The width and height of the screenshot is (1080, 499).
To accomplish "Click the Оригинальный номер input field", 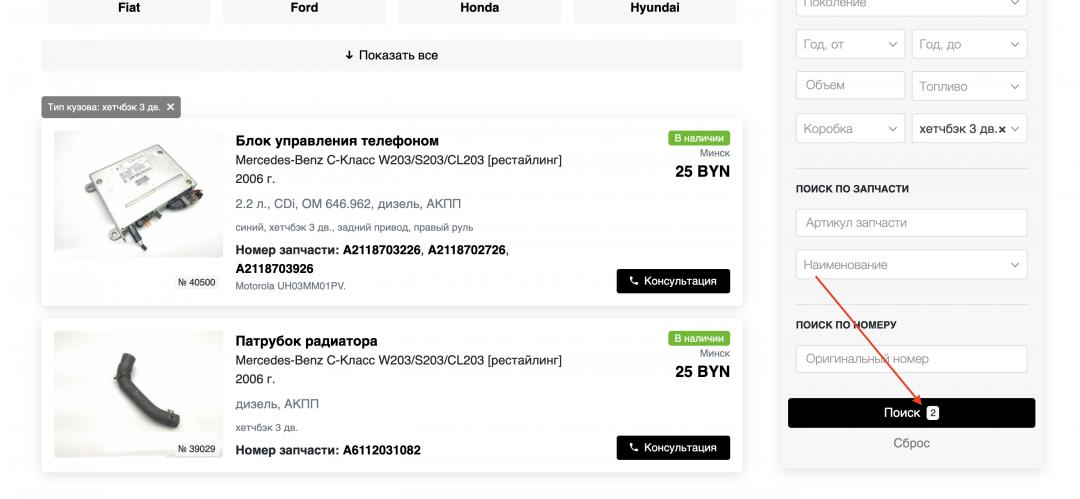I will 911,359.
